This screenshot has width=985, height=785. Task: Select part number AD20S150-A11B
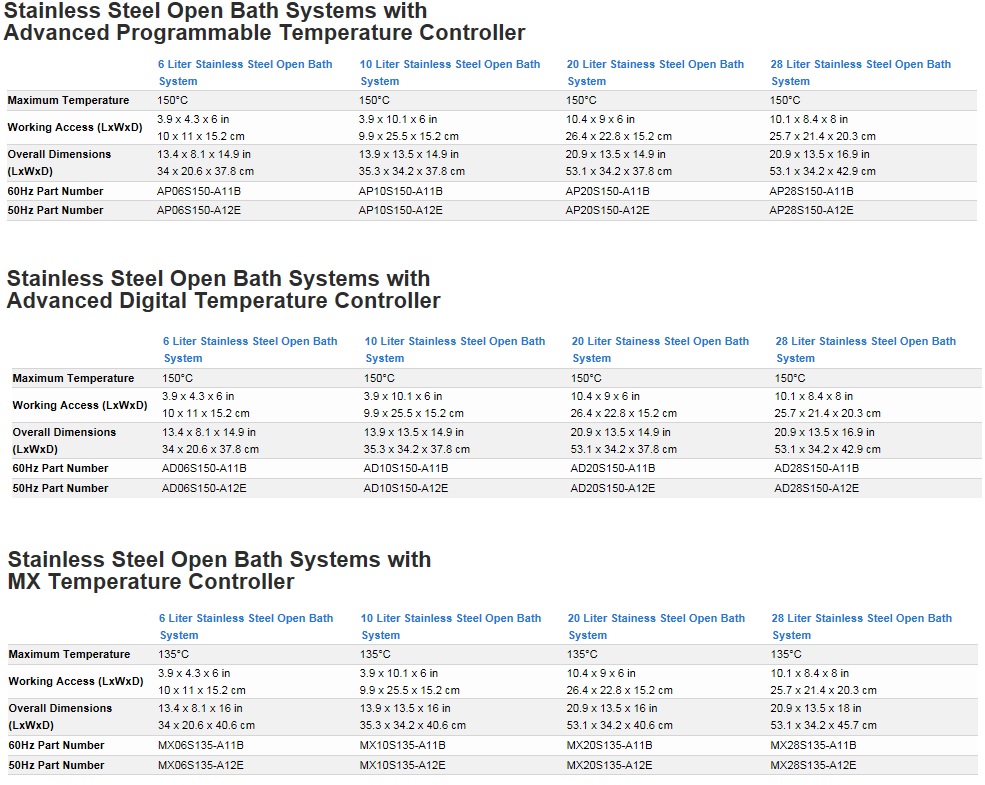612,468
